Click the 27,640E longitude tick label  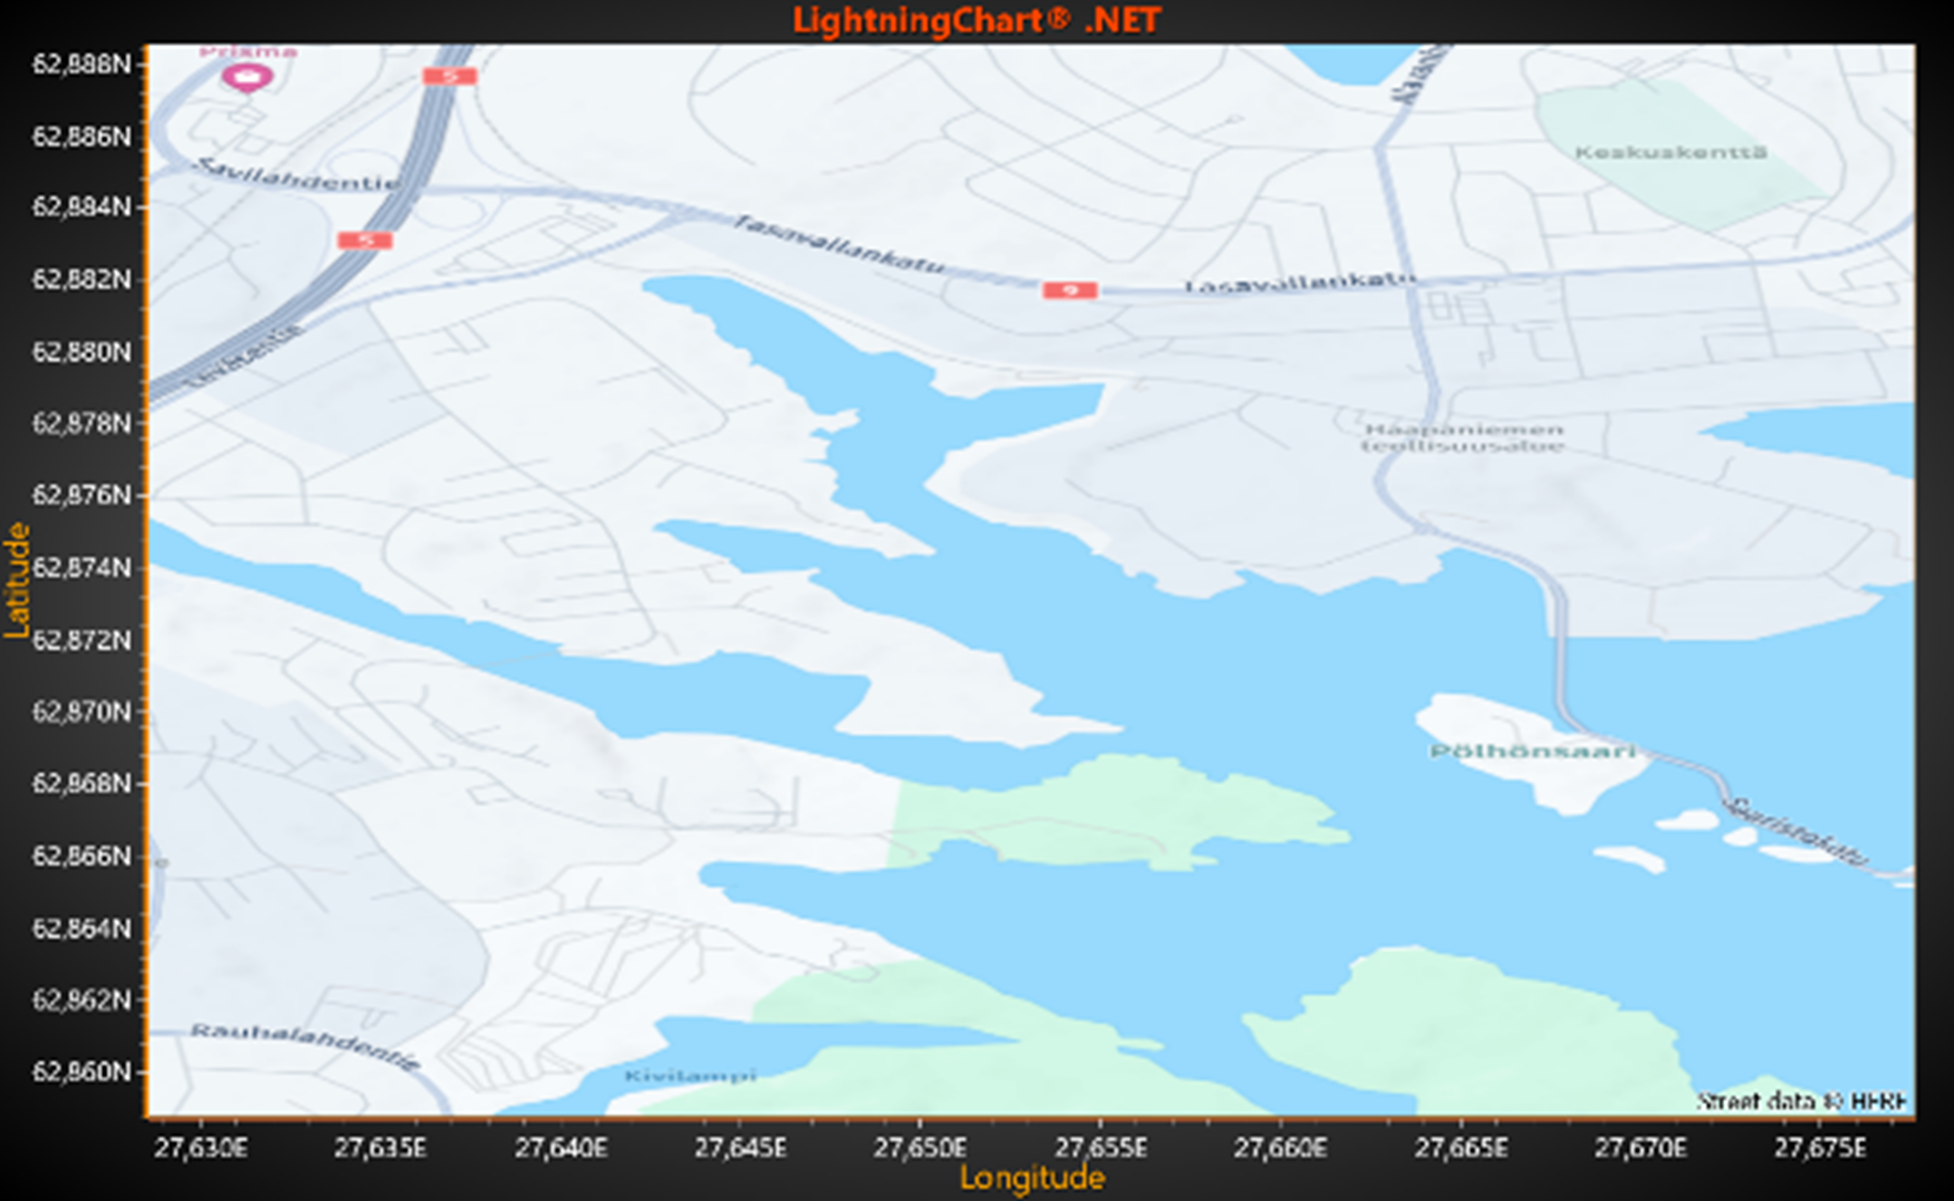pos(561,1147)
